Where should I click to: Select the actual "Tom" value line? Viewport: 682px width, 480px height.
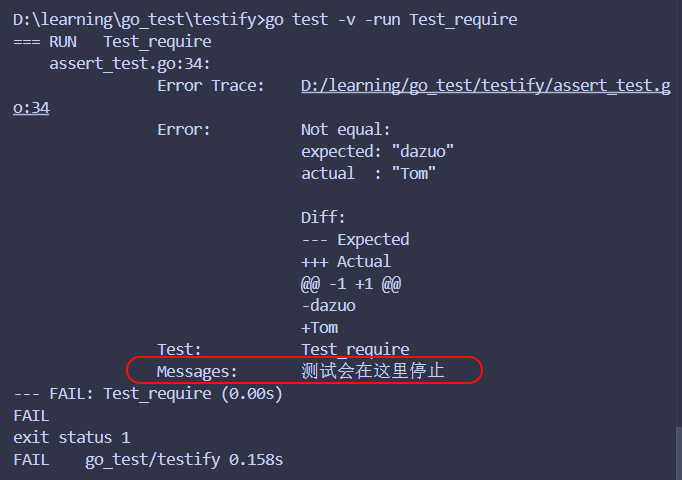point(369,174)
